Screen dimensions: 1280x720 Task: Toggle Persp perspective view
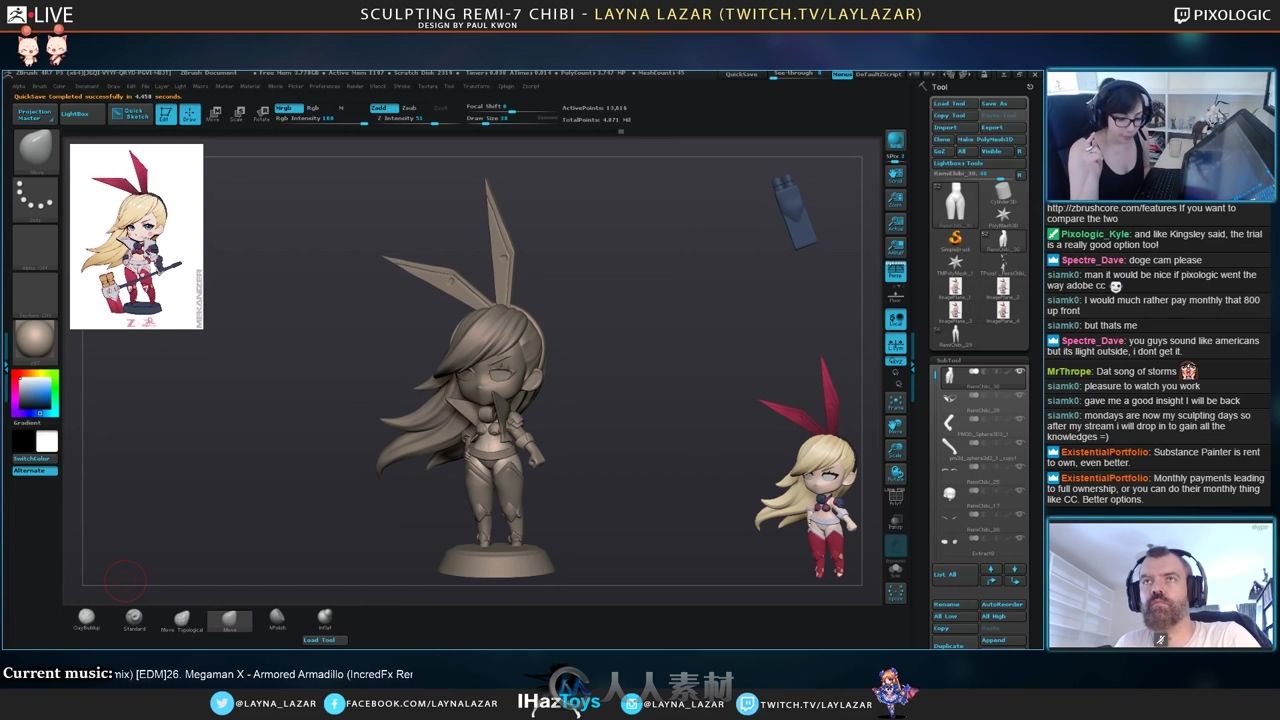point(896,271)
